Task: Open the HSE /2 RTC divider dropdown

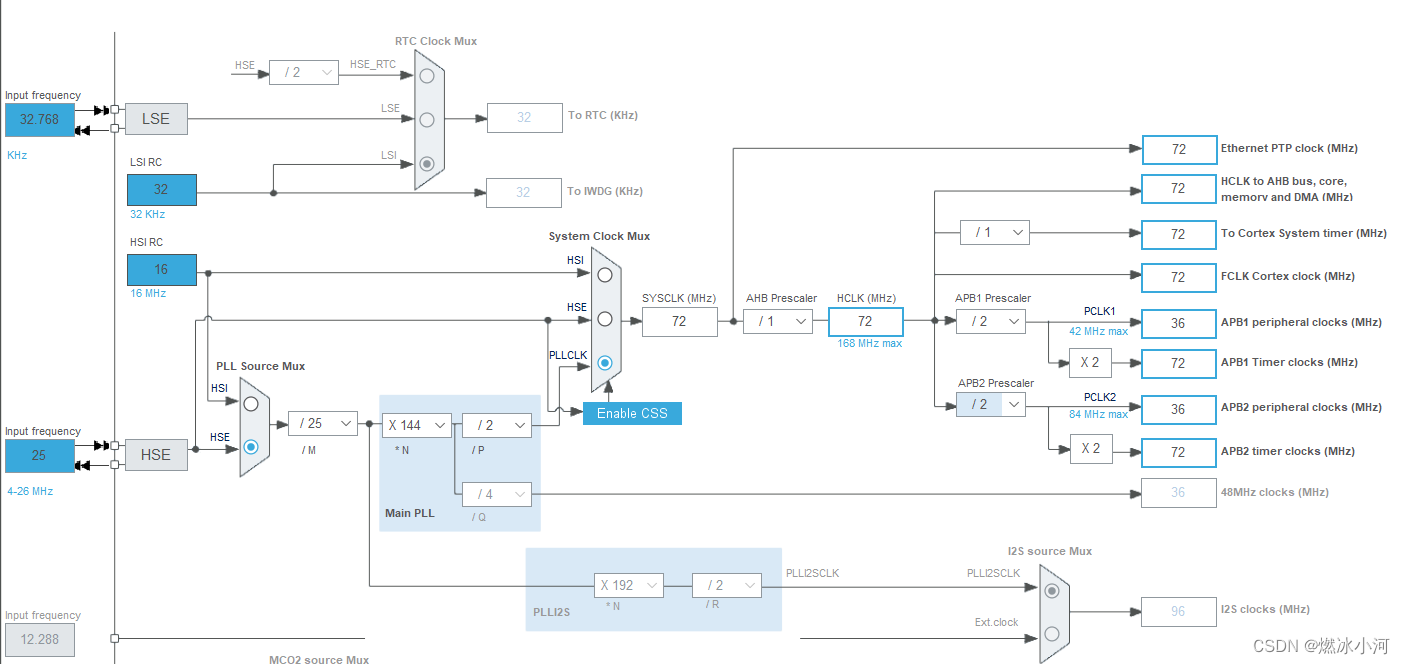Action: (304, 71)
